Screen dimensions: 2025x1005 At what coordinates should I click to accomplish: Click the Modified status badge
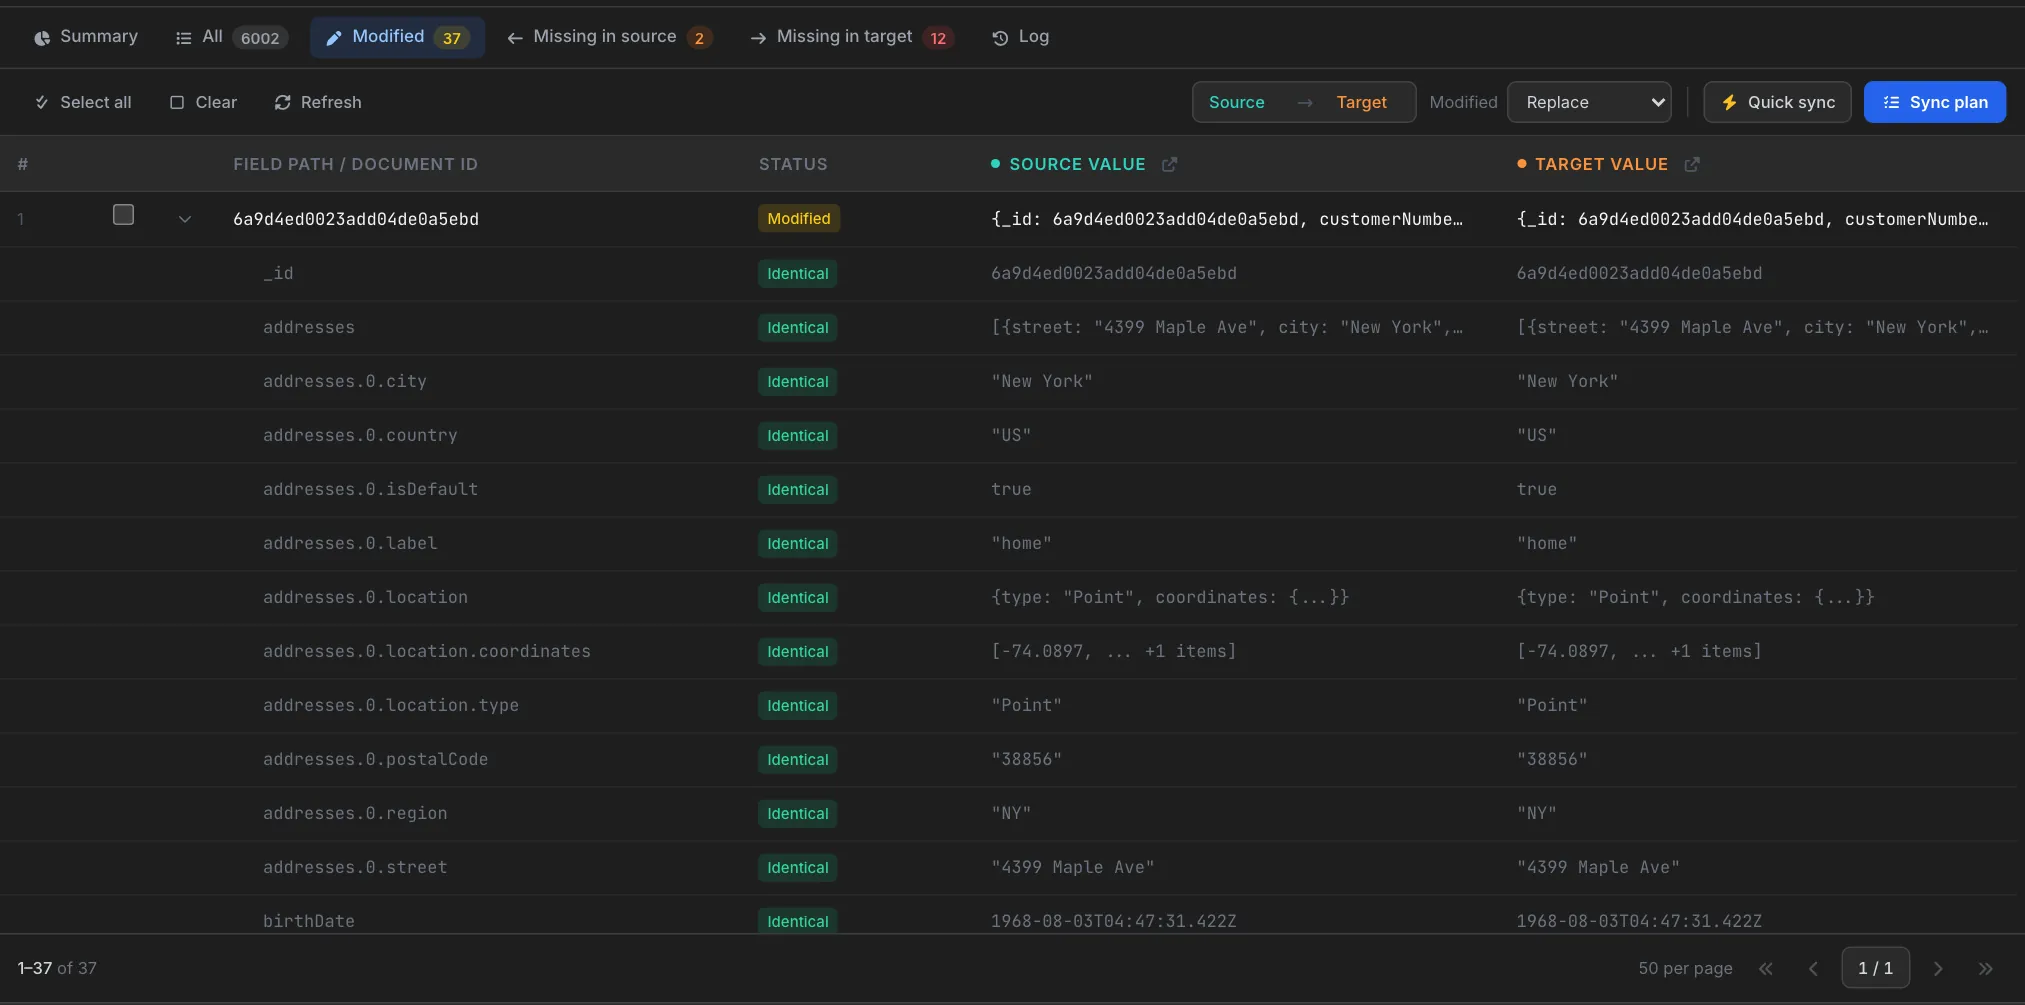(799, 219)
